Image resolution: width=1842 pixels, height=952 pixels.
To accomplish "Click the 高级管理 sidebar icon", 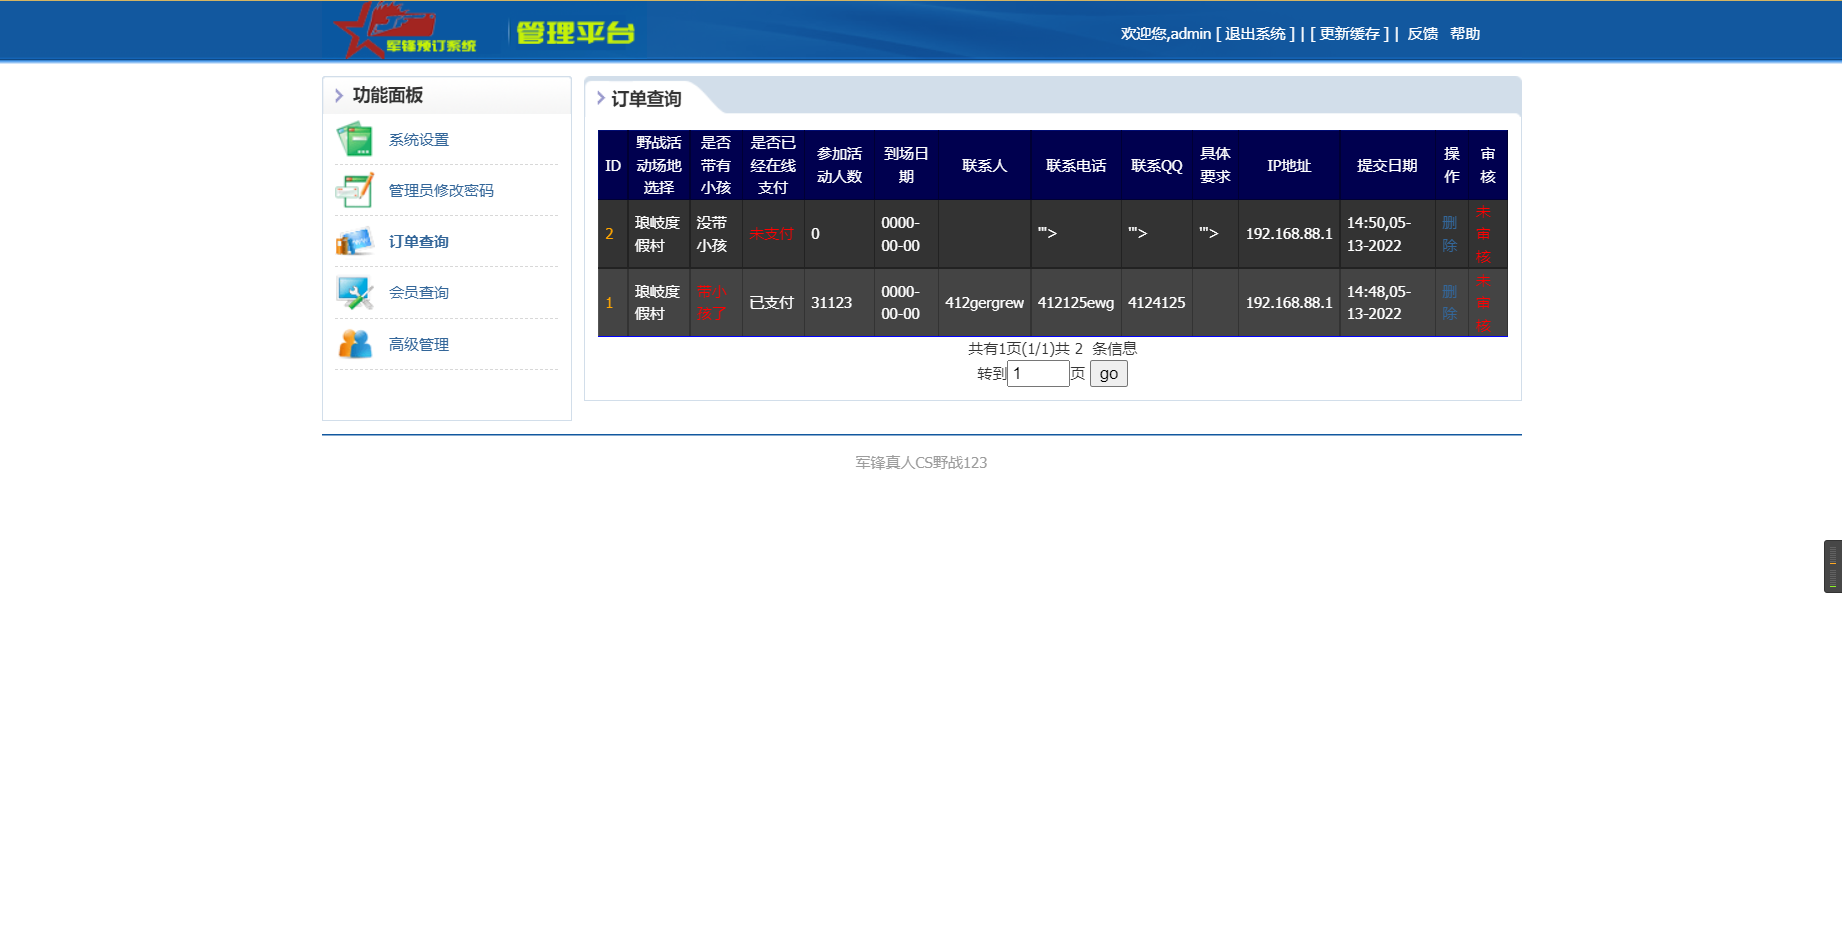I will 355,344.
